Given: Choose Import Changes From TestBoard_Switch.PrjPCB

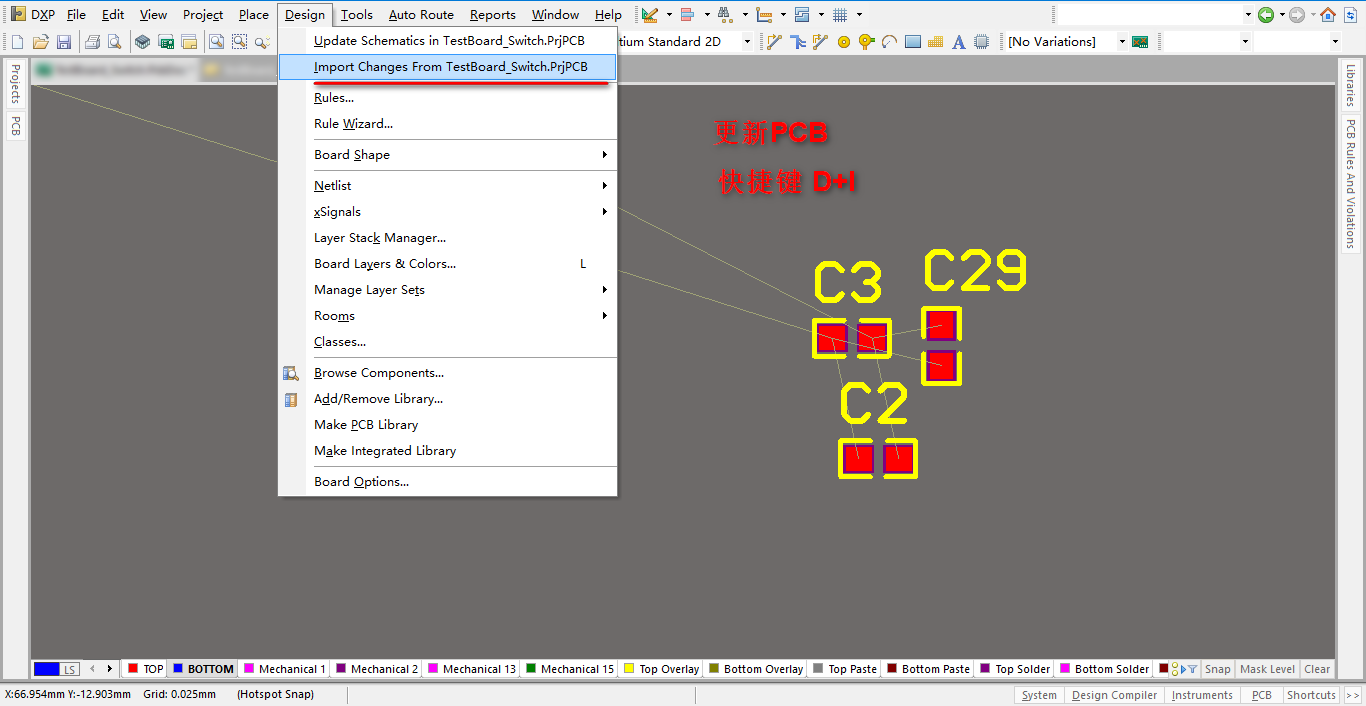Looking at the screenshot, I should click(x=450, y=67).
